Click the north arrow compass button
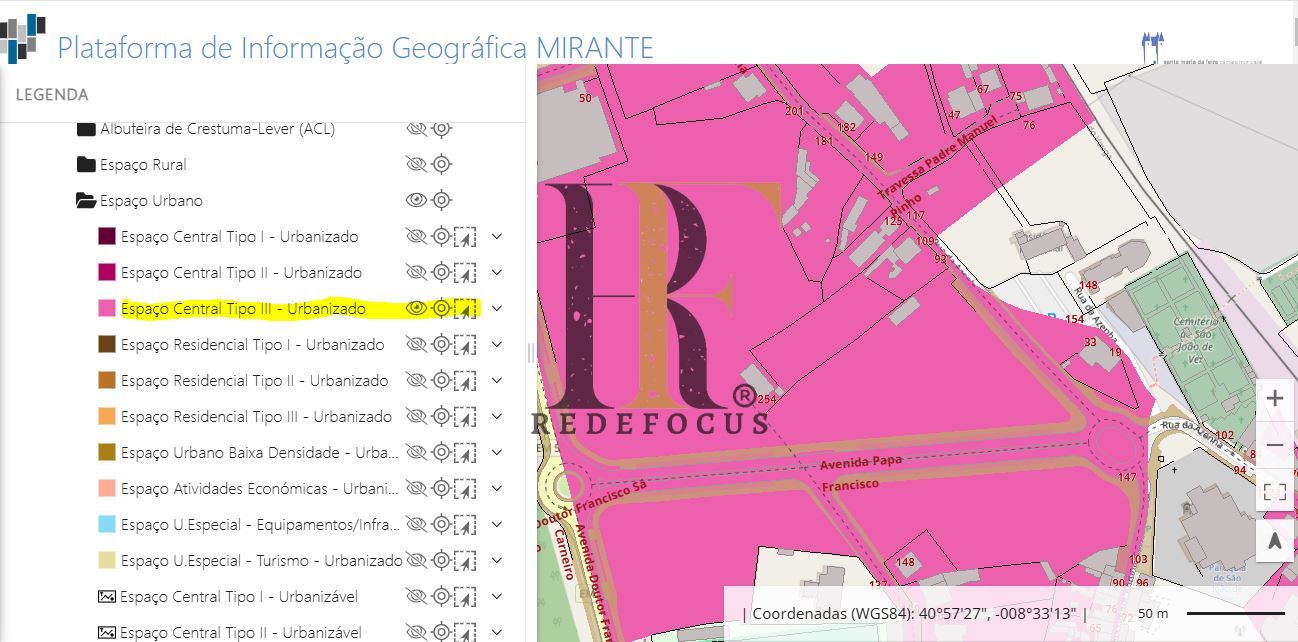This screenshot has width=1298, height=642. 1274,541
